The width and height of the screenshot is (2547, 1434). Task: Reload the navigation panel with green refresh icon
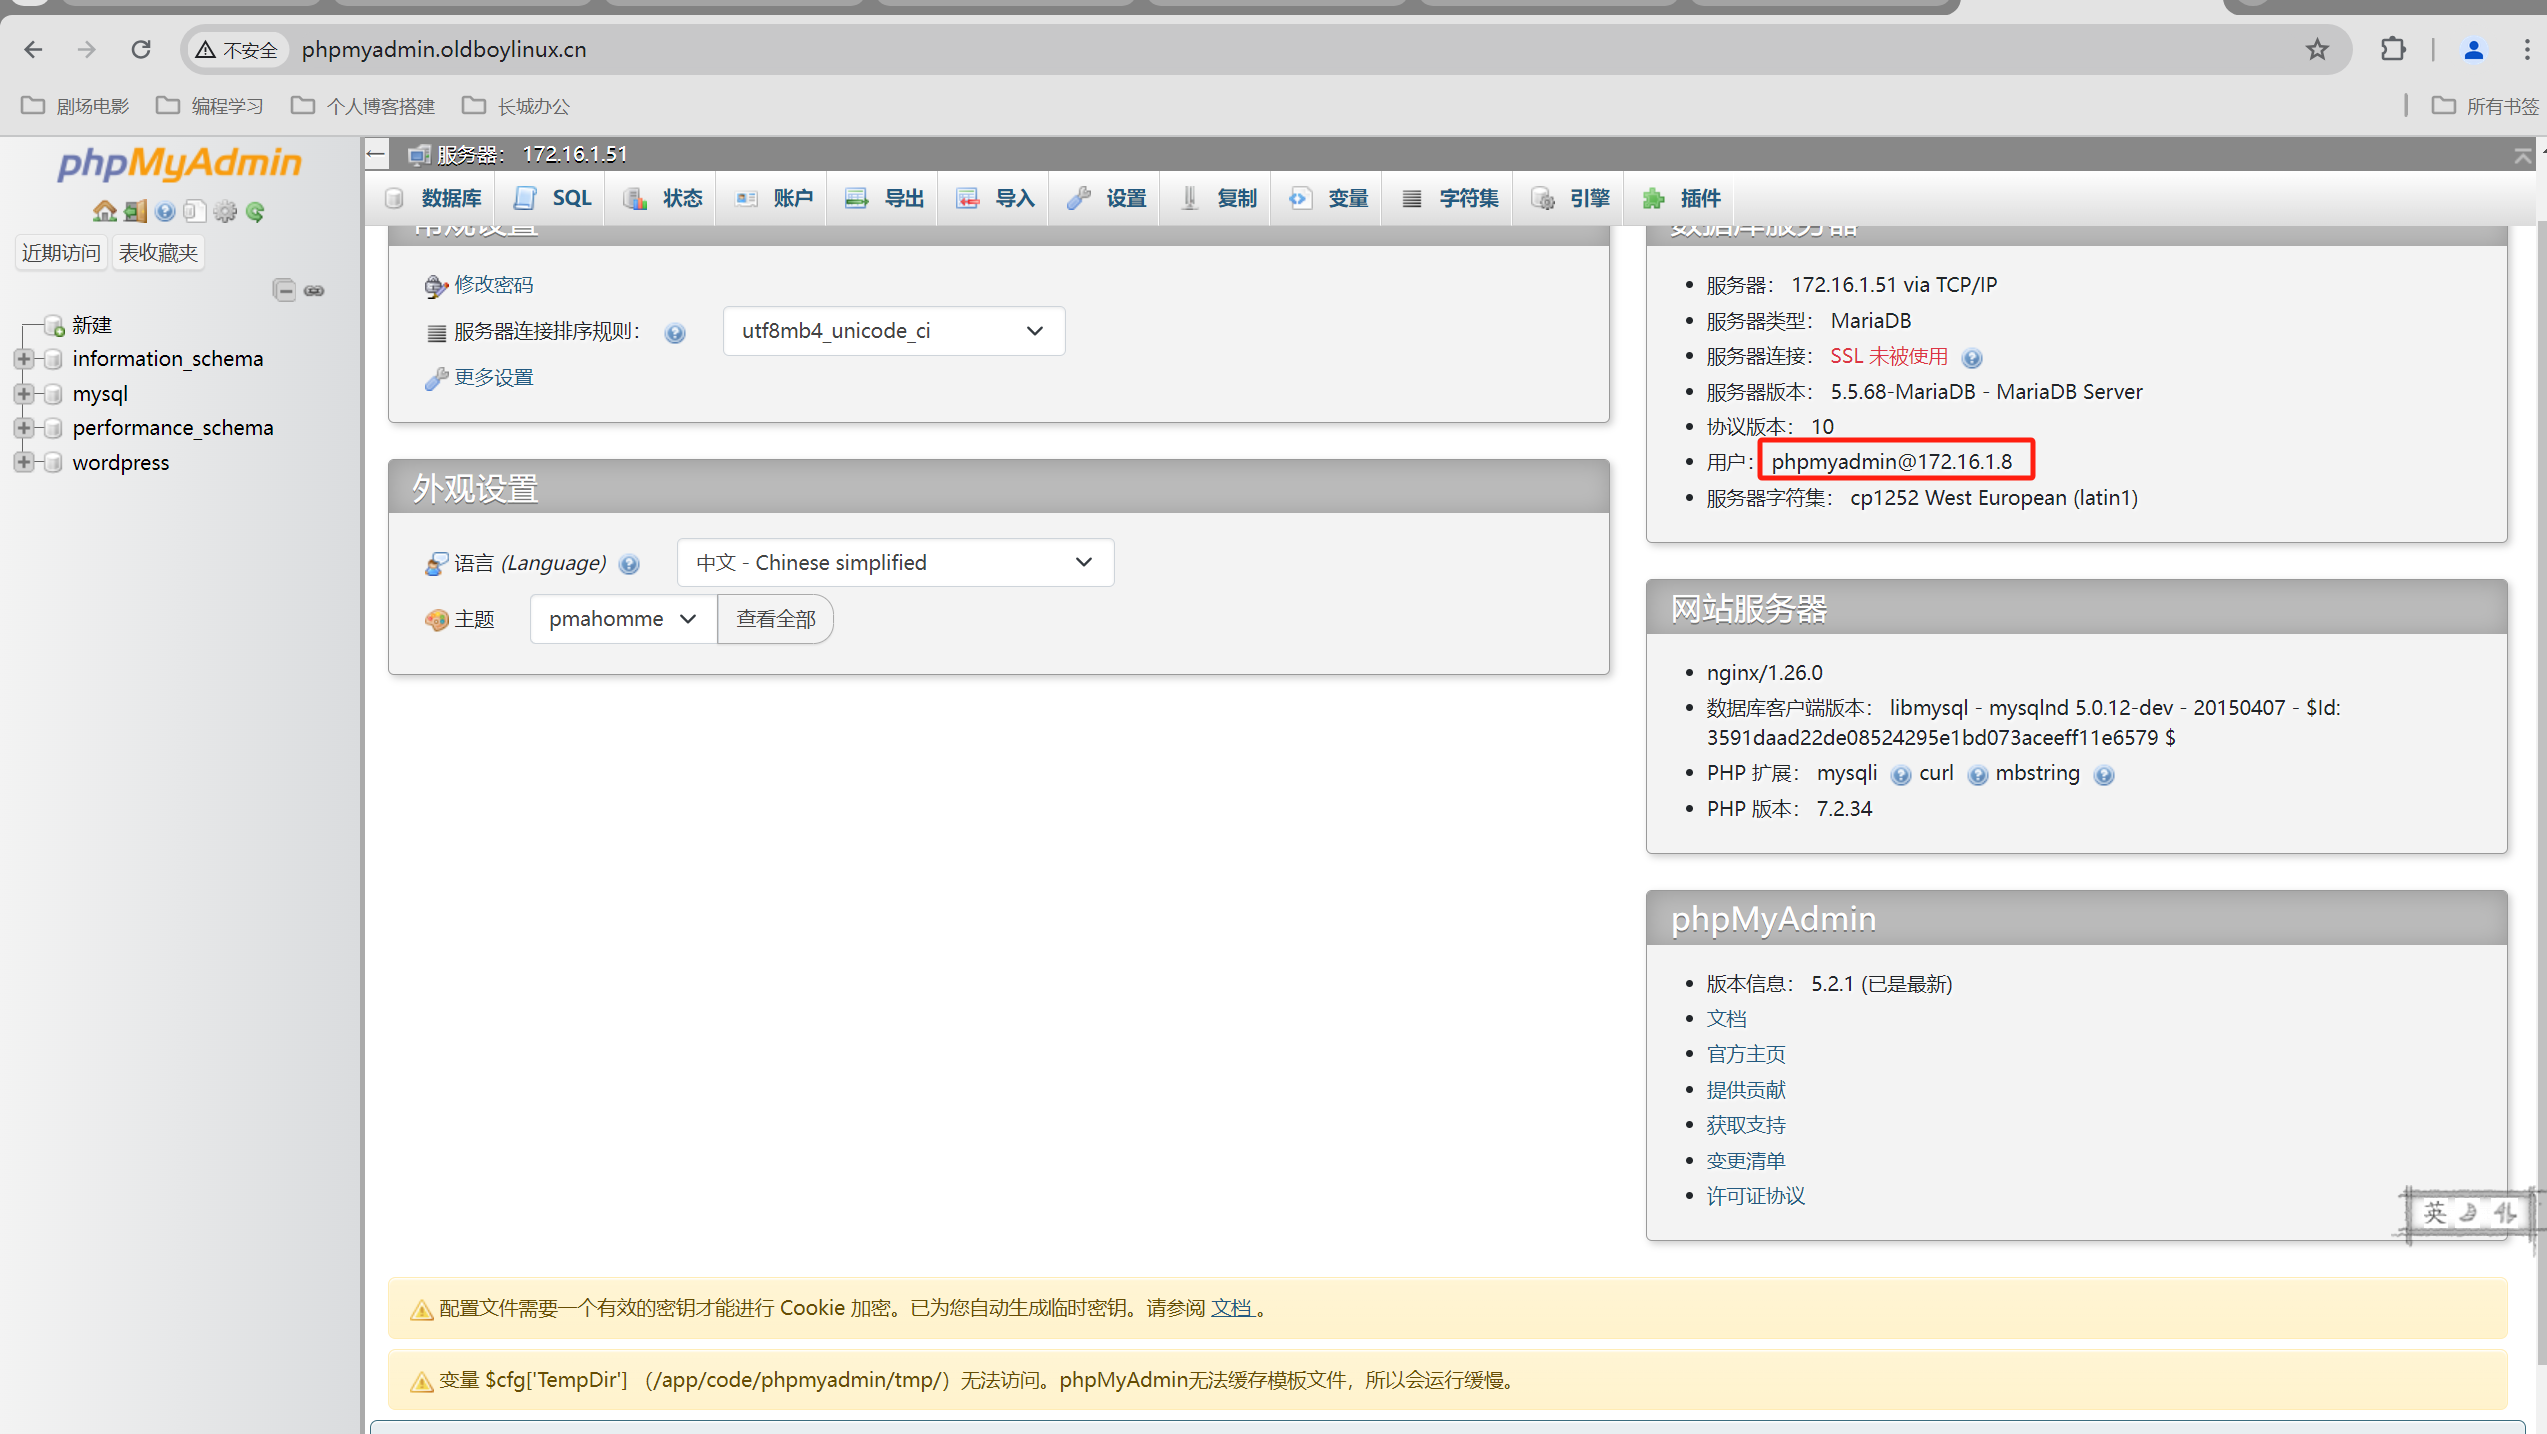pyautogui.click(x=256, y=211)
